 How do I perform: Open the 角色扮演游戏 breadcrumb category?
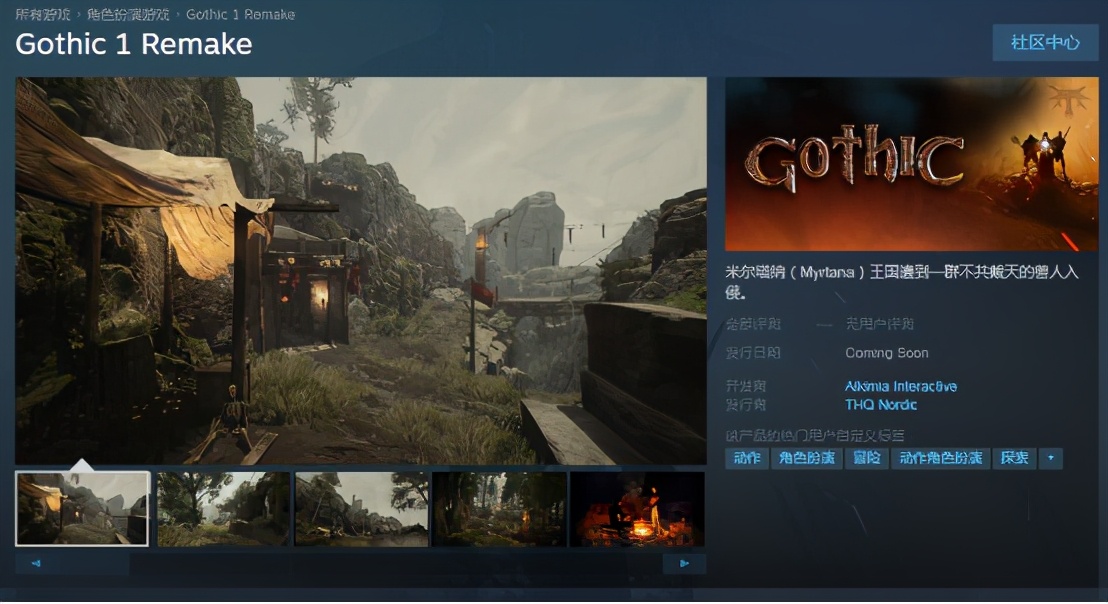(x=128, y=14)
